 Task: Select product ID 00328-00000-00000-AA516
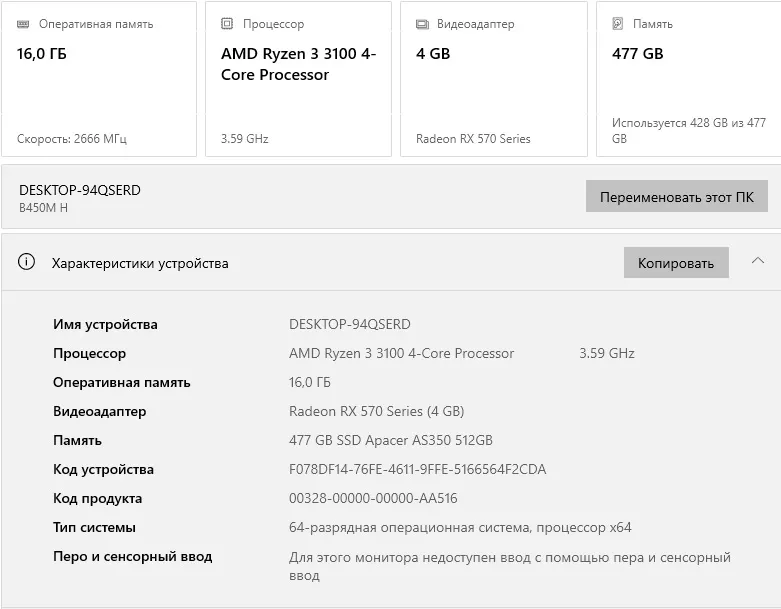(373, 498)
